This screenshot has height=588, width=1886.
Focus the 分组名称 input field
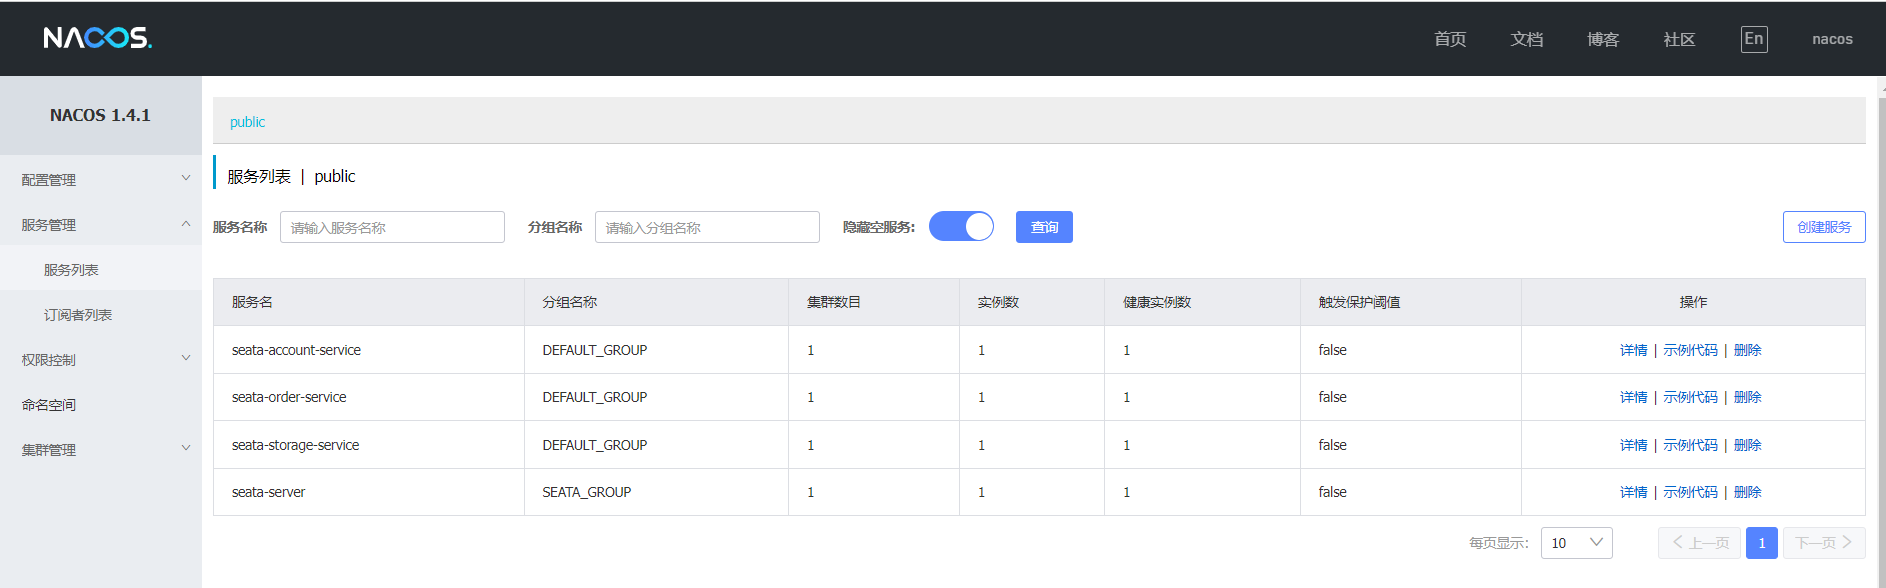coord(707,227)
